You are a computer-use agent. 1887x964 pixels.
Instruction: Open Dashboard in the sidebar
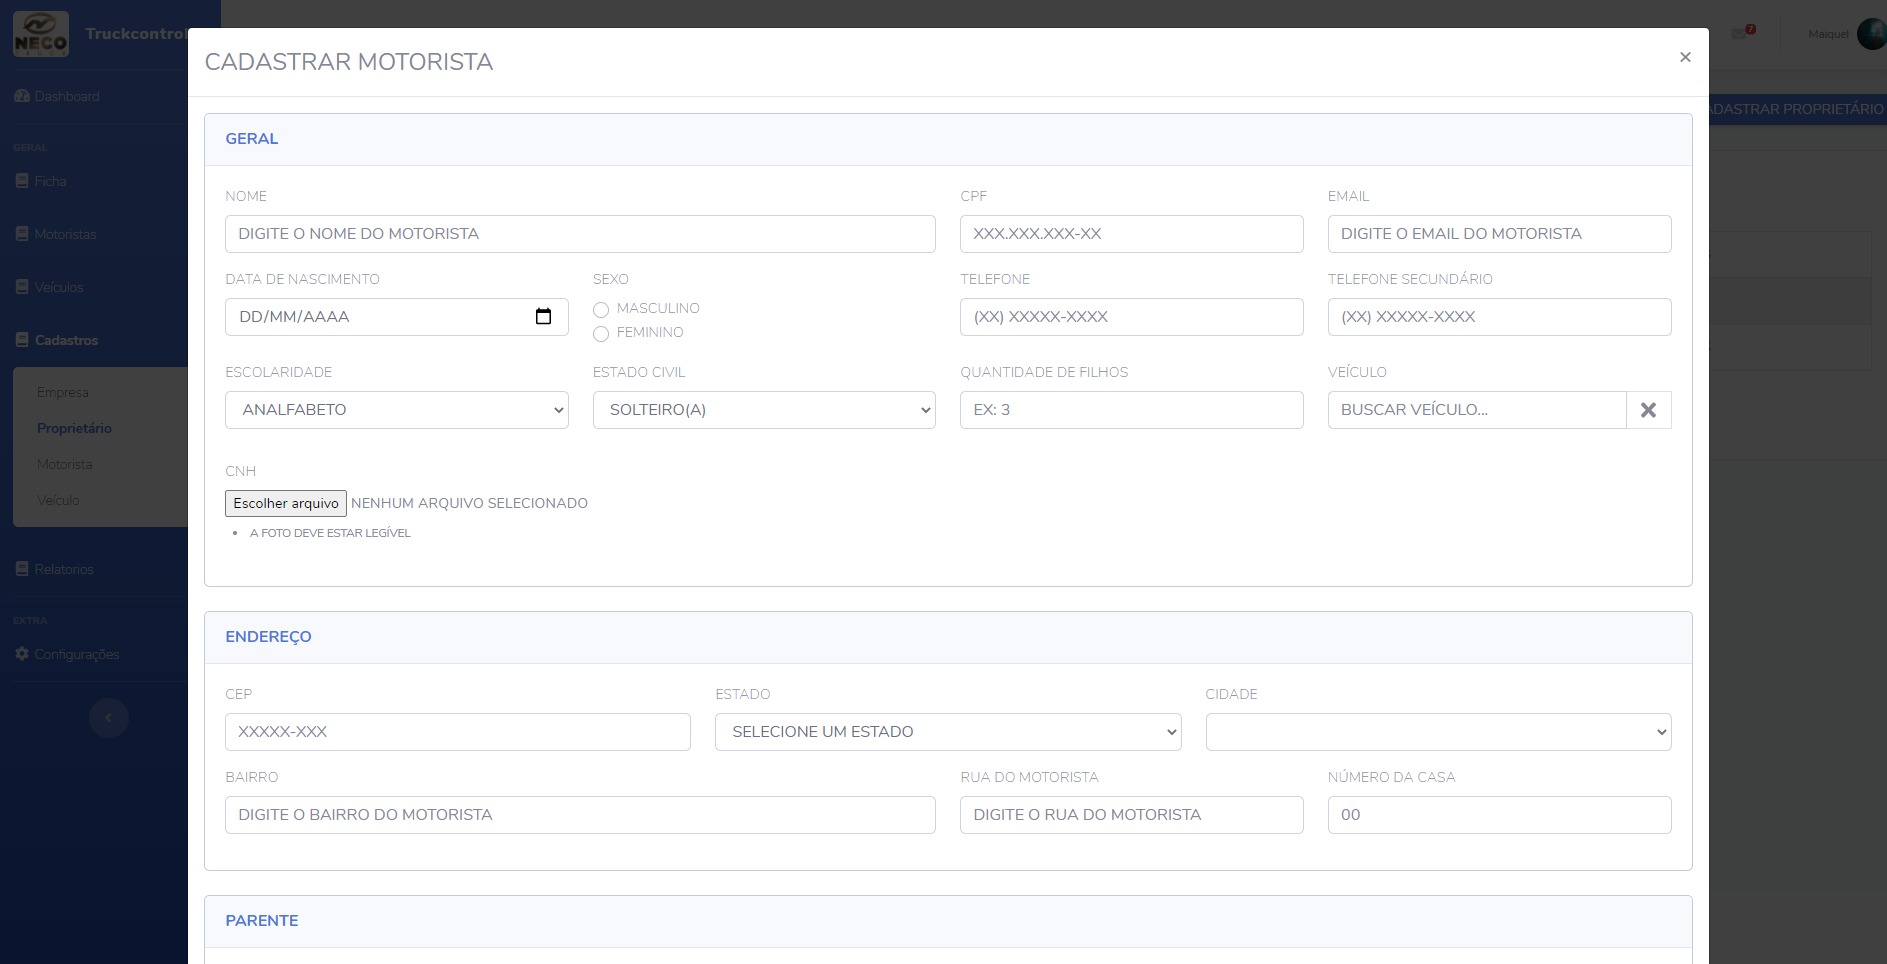(x=66, y=96)
